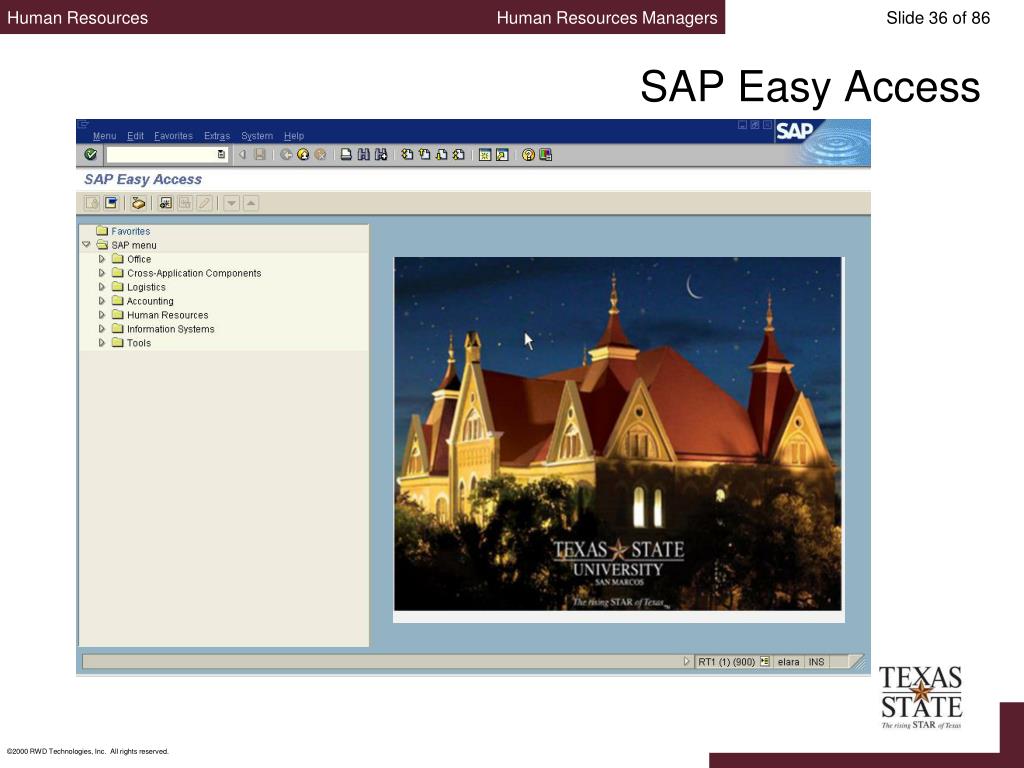Select the Accounting tree label
The height and width of the screenshot is (768, 1024).
point(150,301)
